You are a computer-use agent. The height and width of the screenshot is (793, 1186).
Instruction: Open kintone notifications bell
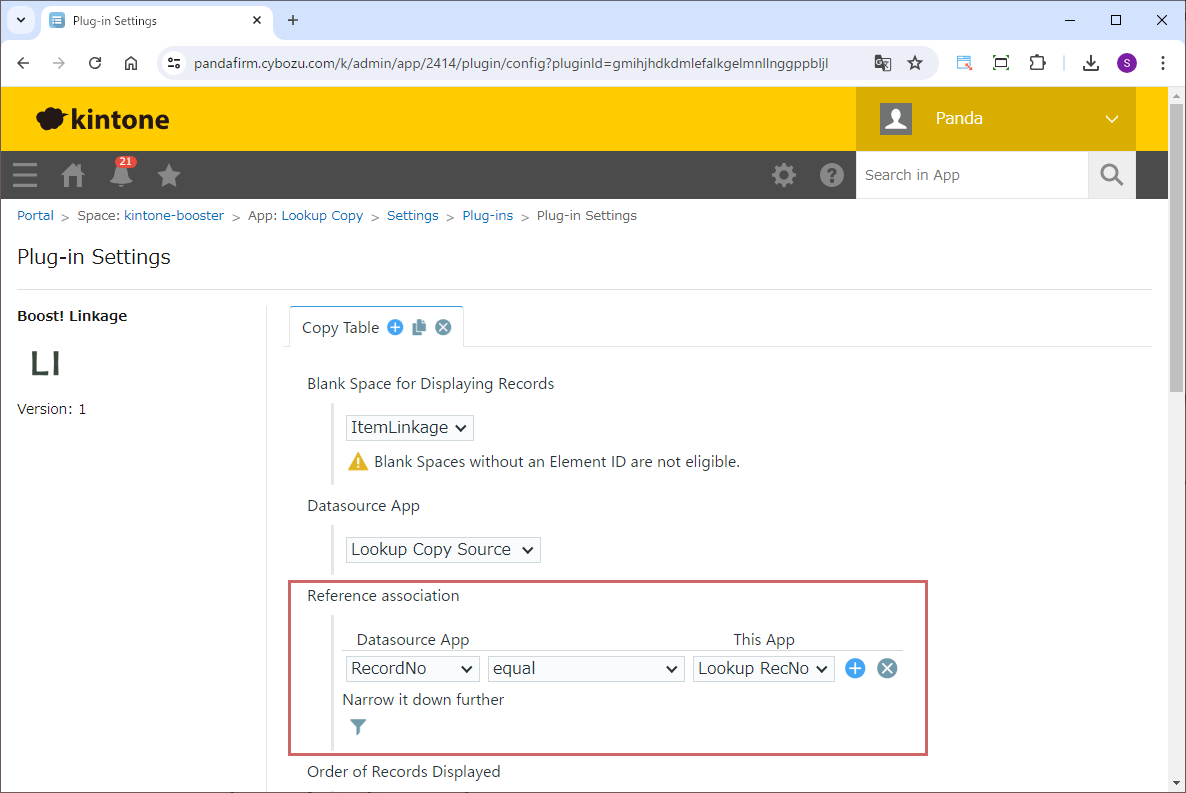click(x=121, y=176)
